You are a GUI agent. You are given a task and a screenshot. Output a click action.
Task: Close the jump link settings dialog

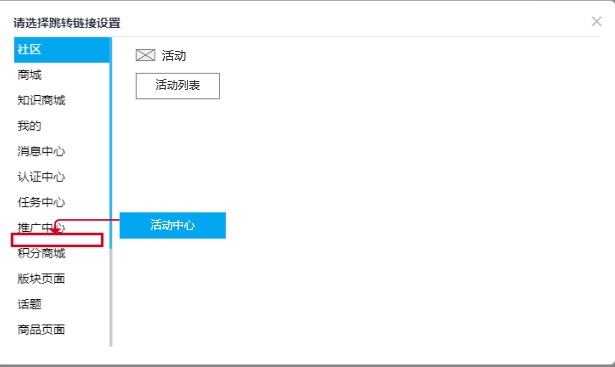pos(597,21)
